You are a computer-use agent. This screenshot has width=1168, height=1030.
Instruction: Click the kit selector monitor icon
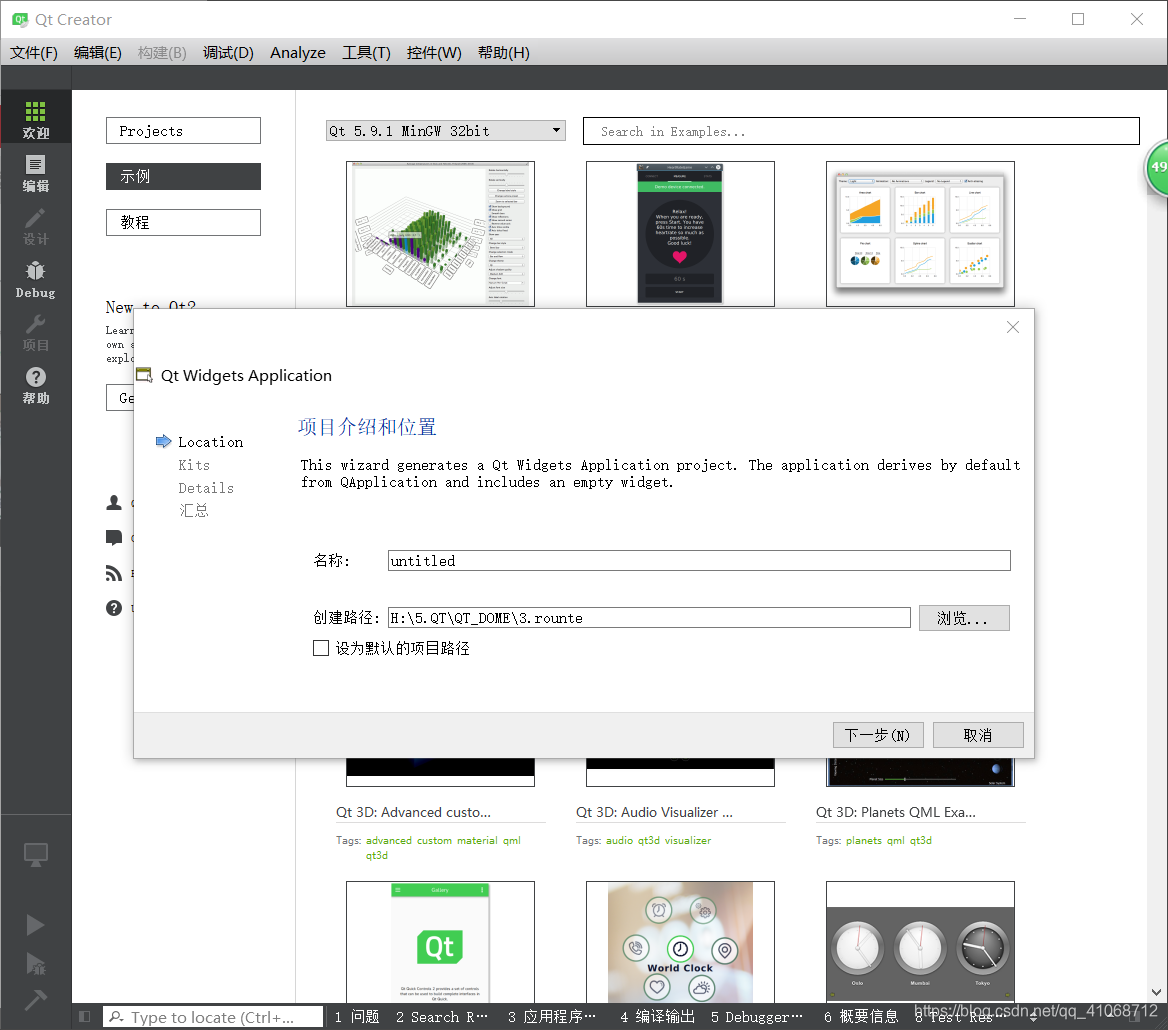click(x=36, y=854)
